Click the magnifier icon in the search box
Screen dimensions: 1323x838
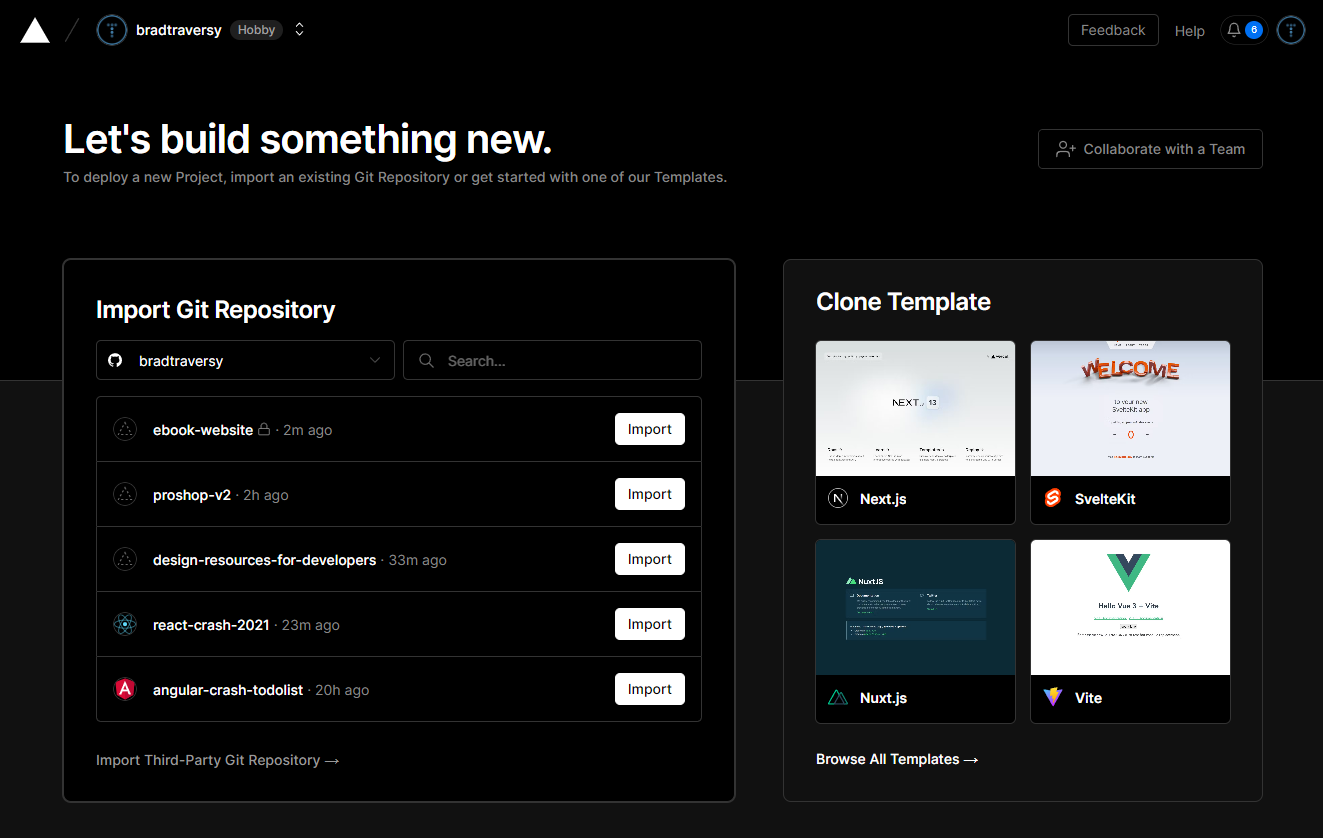pos(426,360)
